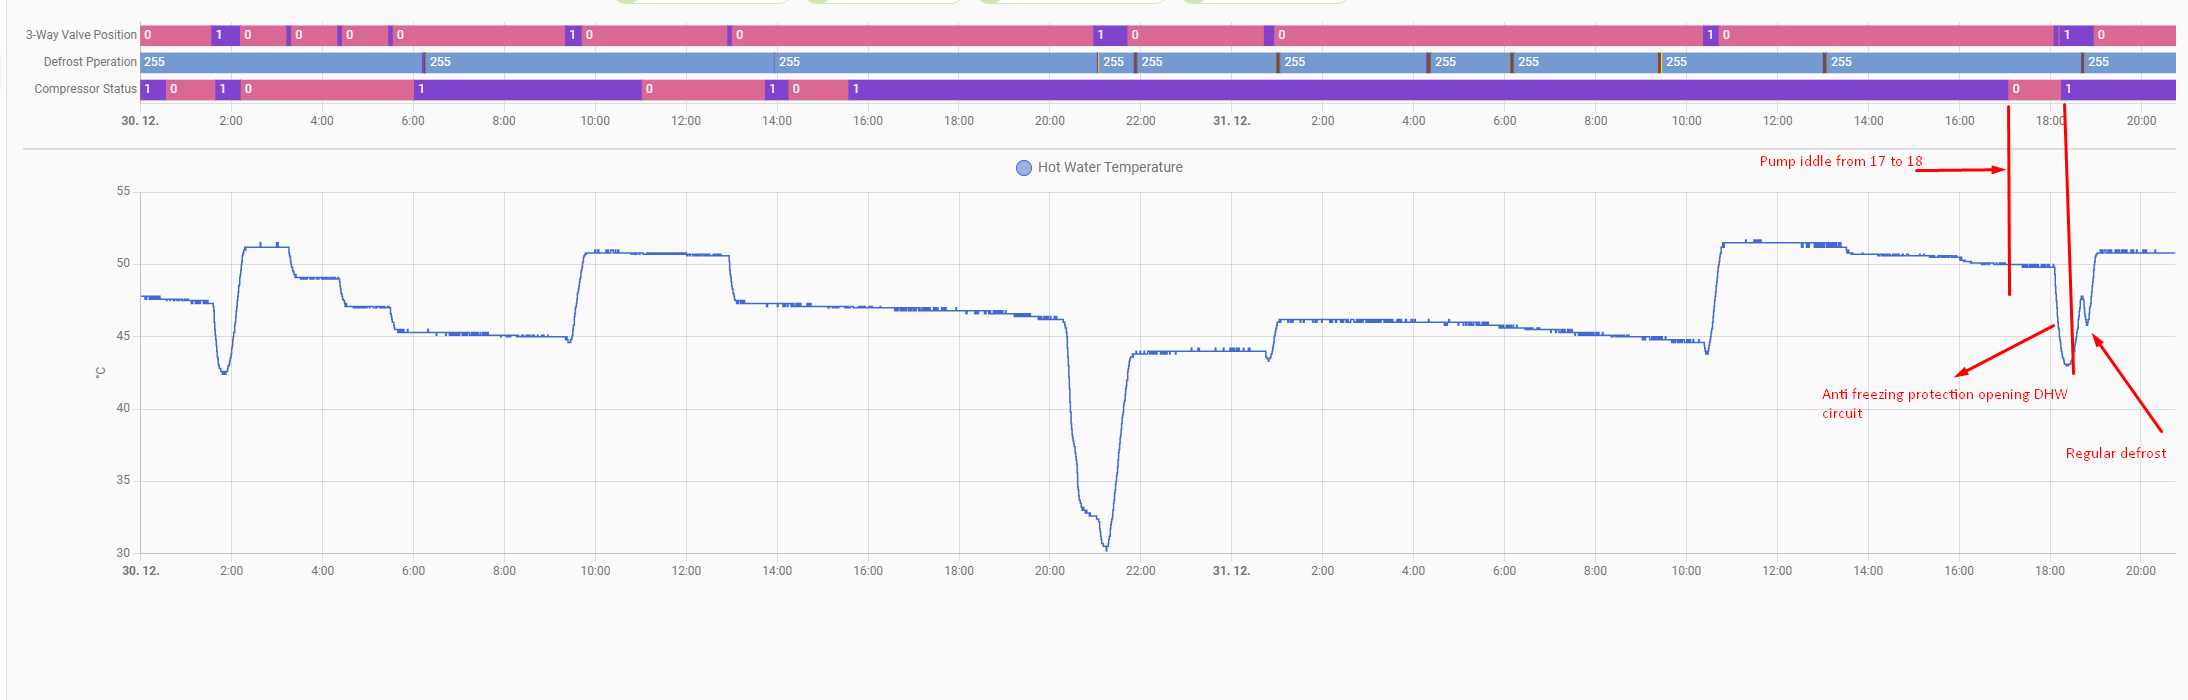Screen dimensions: 2188x700
Task: Select the Compressor Status row label
Action: coord(85,89)
